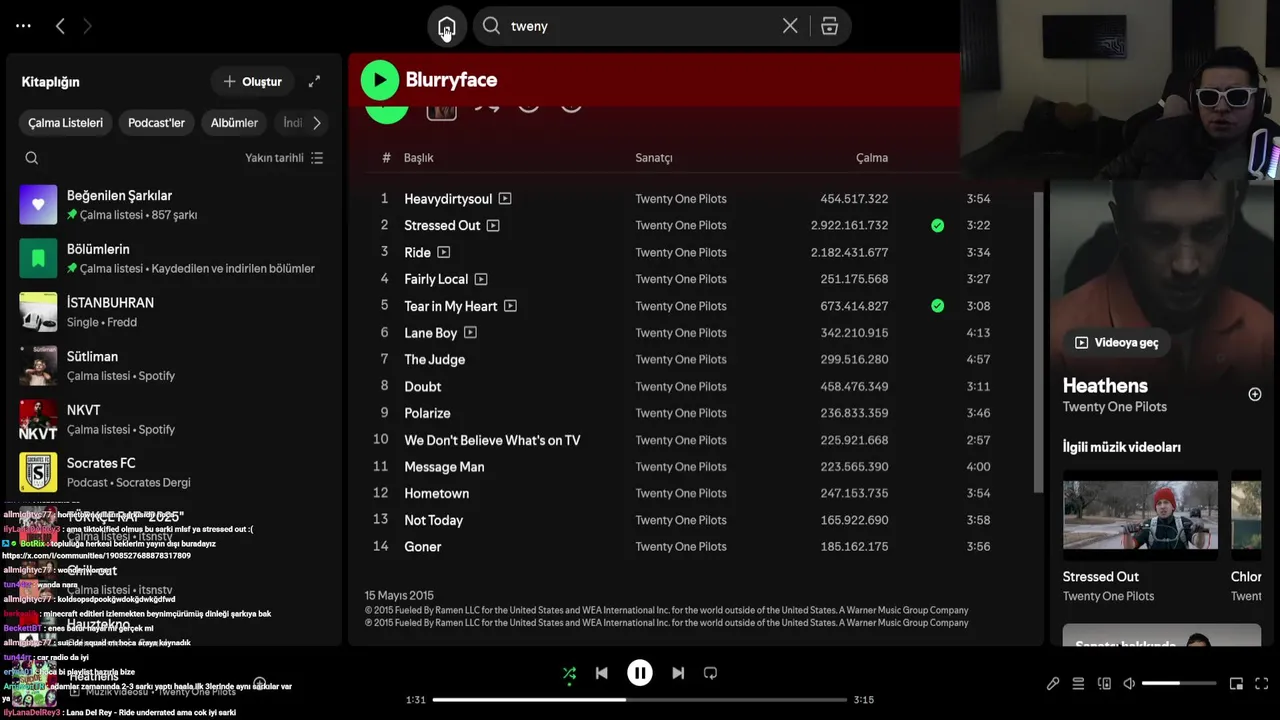
Task: Click video icon next to Lane Boy
Action: tap(470, 333)
